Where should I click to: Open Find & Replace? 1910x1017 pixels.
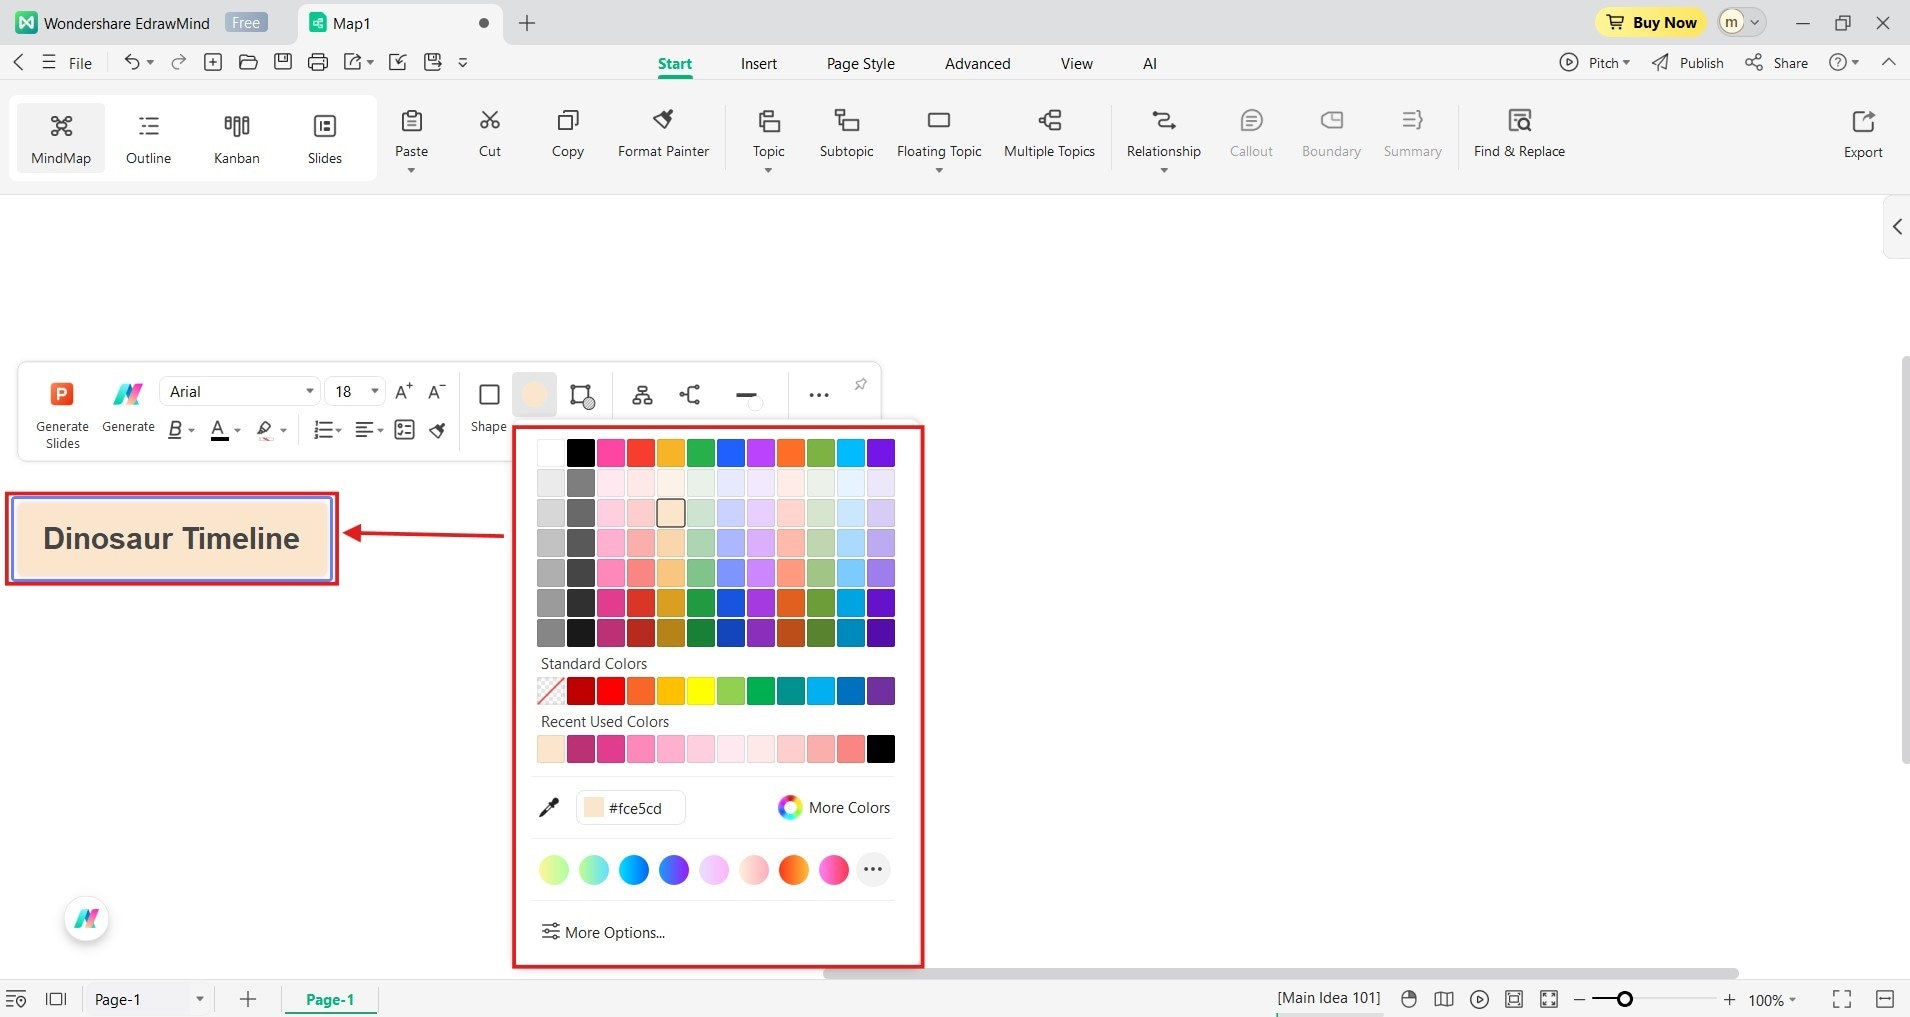1518,135
